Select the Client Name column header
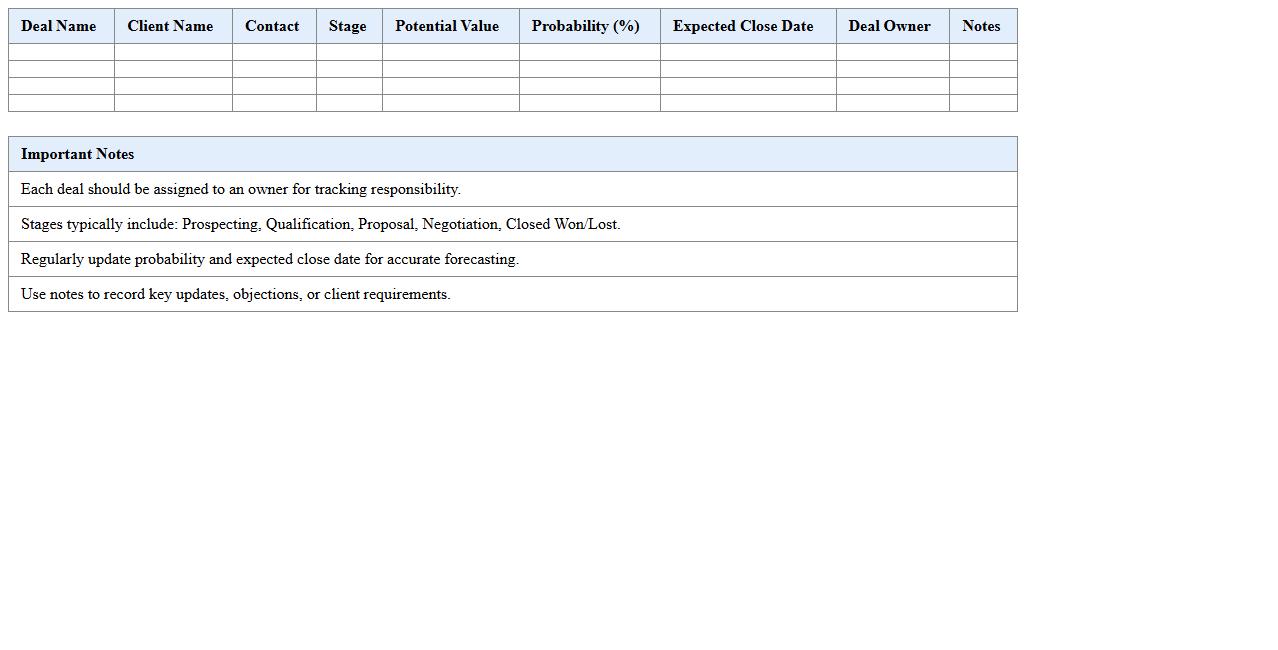1278x650 pixels. (170, 26)
